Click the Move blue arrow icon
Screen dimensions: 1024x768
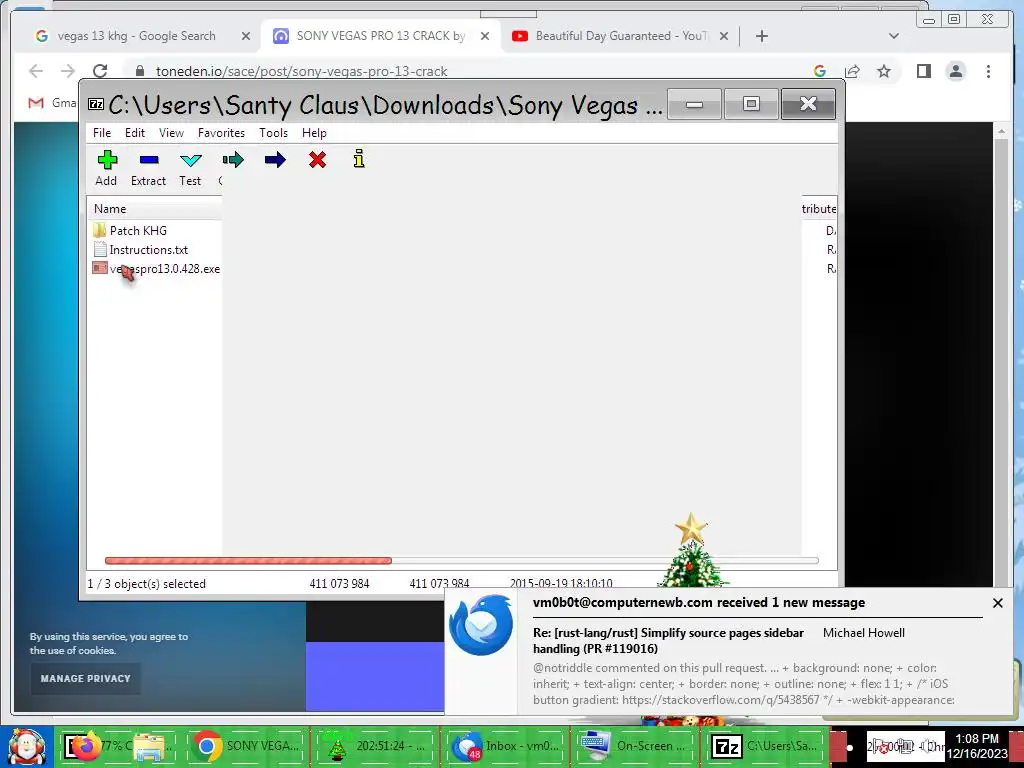(x=275, y=159)
